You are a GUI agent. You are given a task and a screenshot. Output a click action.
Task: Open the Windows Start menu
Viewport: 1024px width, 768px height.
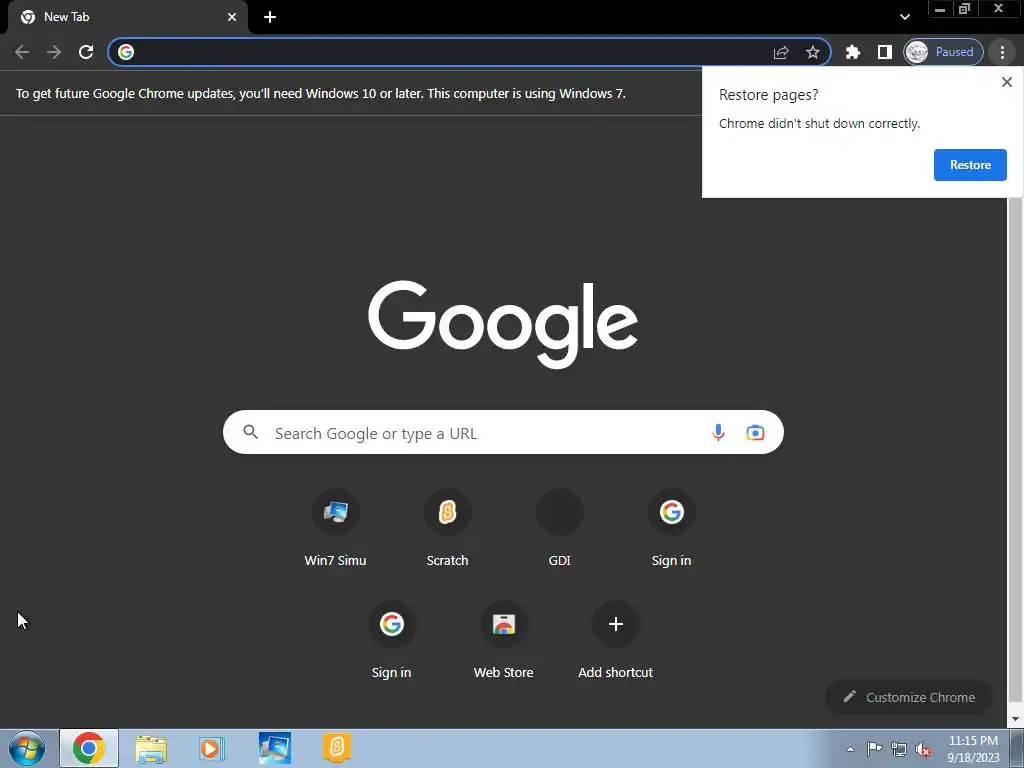coord(27,748)
